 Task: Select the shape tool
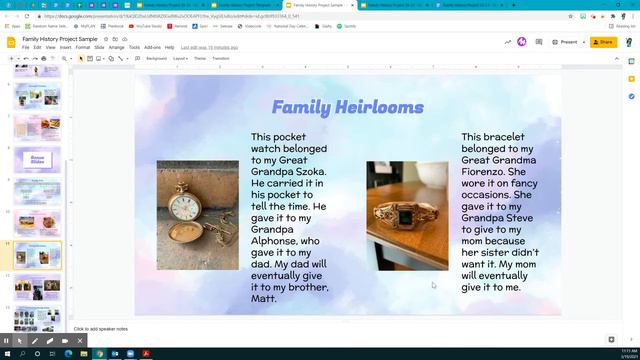point(111,59)
